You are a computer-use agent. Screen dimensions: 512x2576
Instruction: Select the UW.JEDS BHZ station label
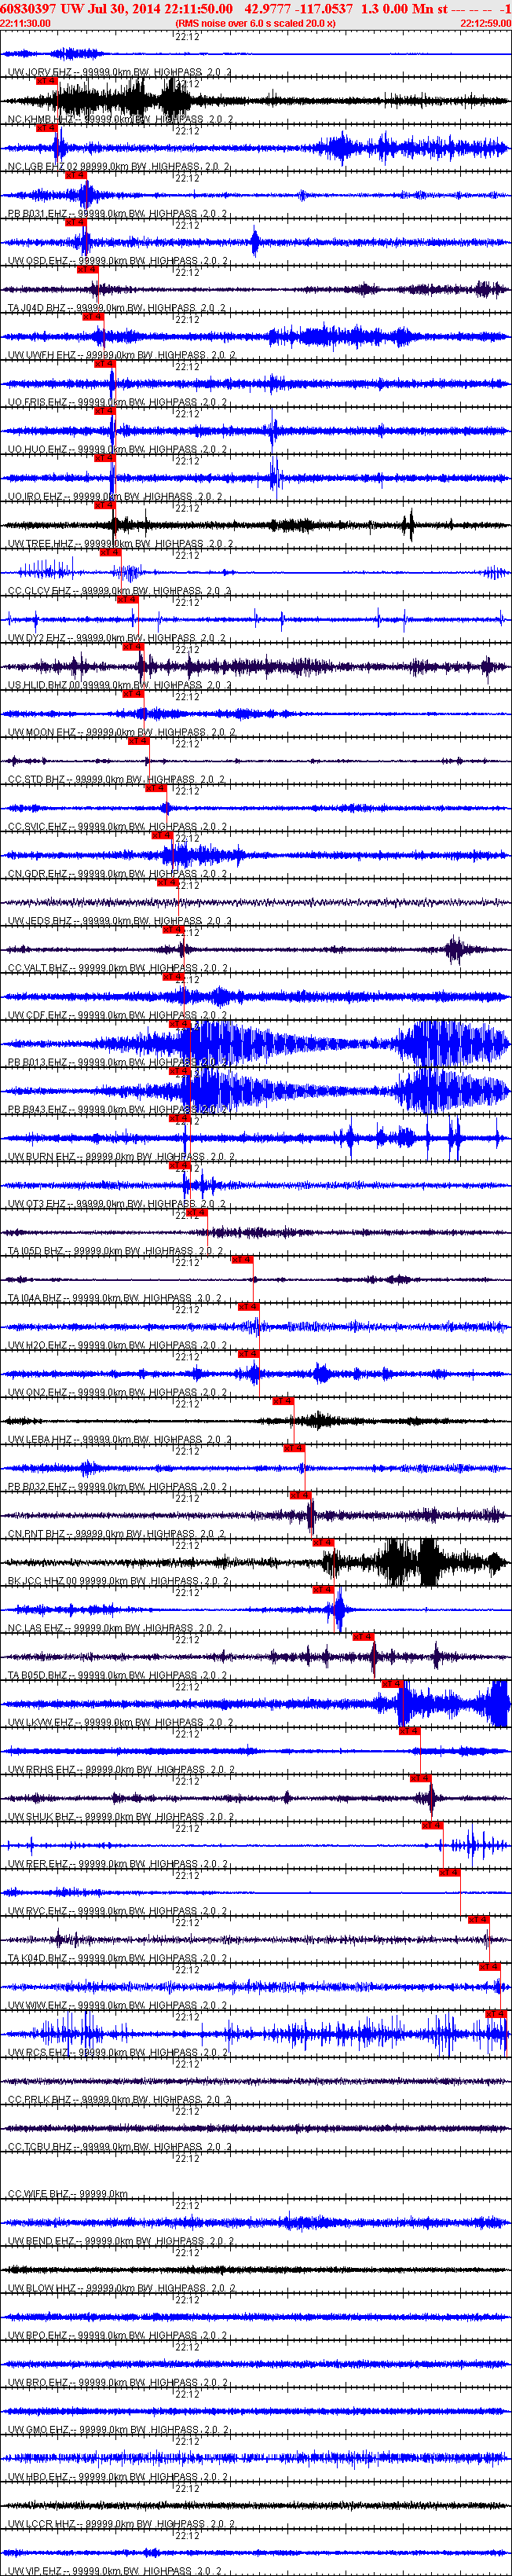119,921
